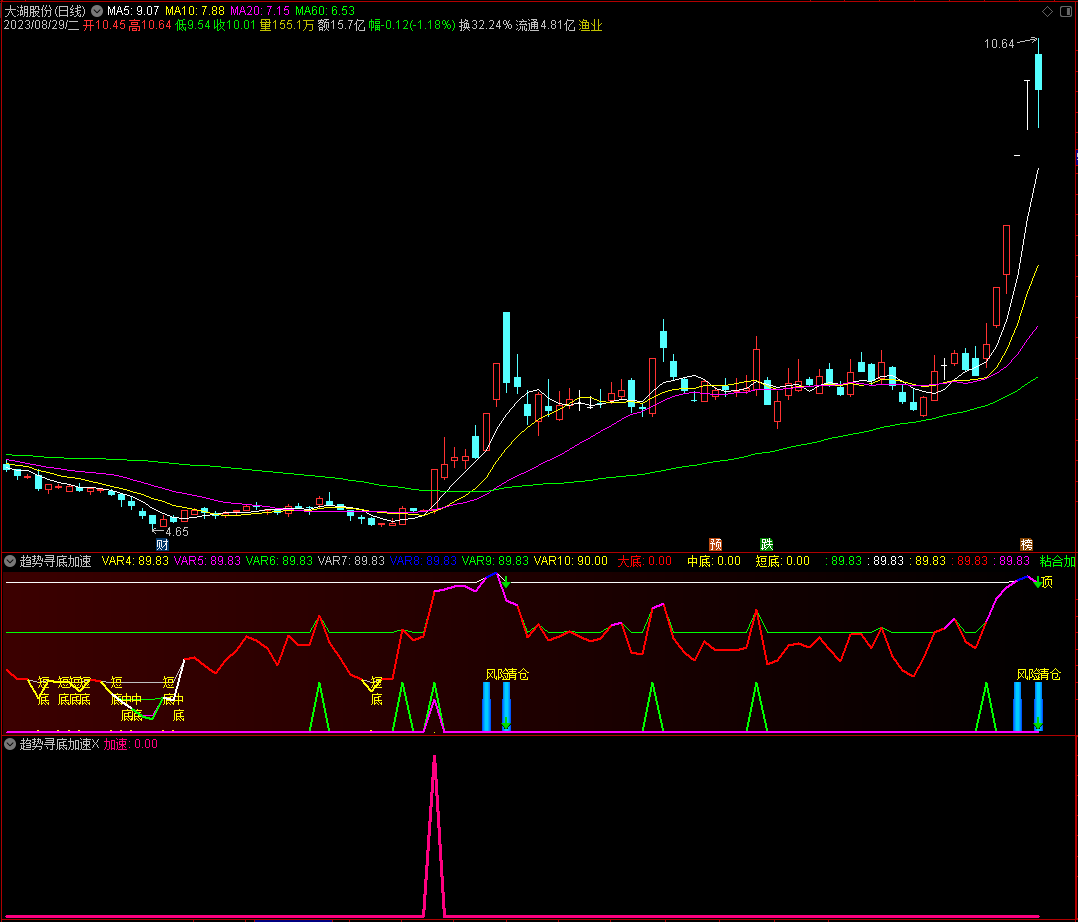Click the 换32.24% turnover rate
Screen dimensions: 1078x922
tap(485, 25)
